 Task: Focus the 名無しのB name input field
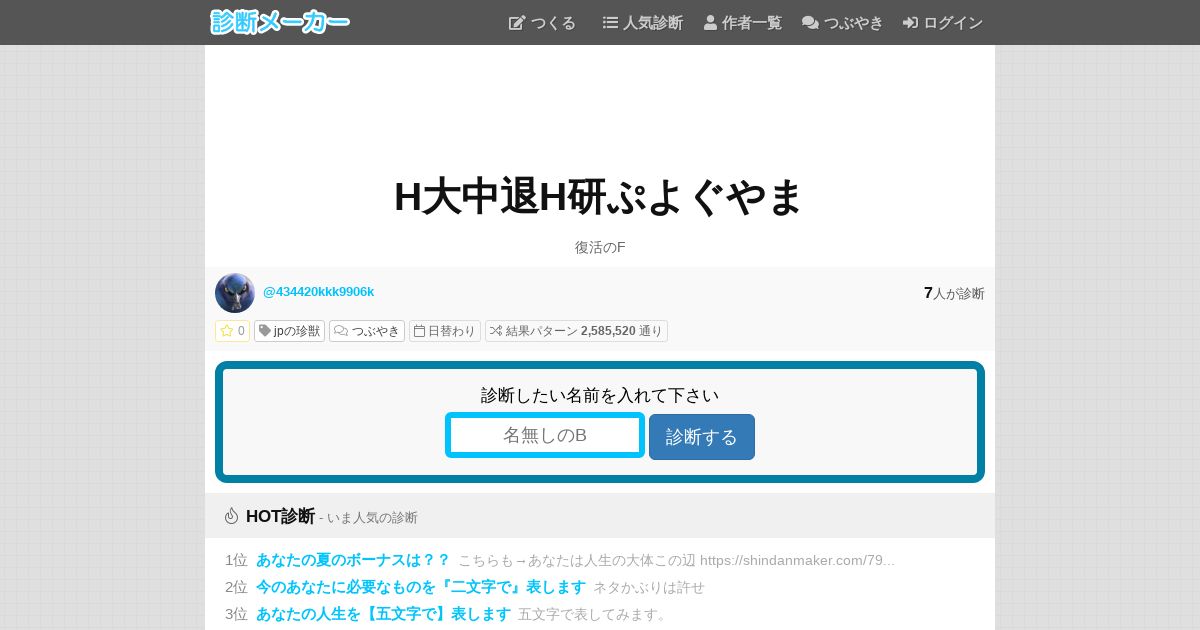545,435
